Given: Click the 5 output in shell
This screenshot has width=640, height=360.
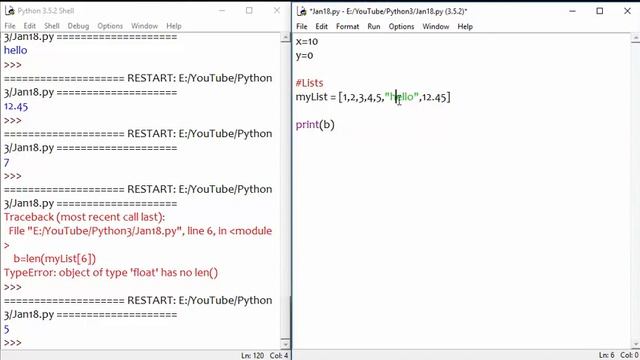Looking at the screenshot, I should 7,329.
